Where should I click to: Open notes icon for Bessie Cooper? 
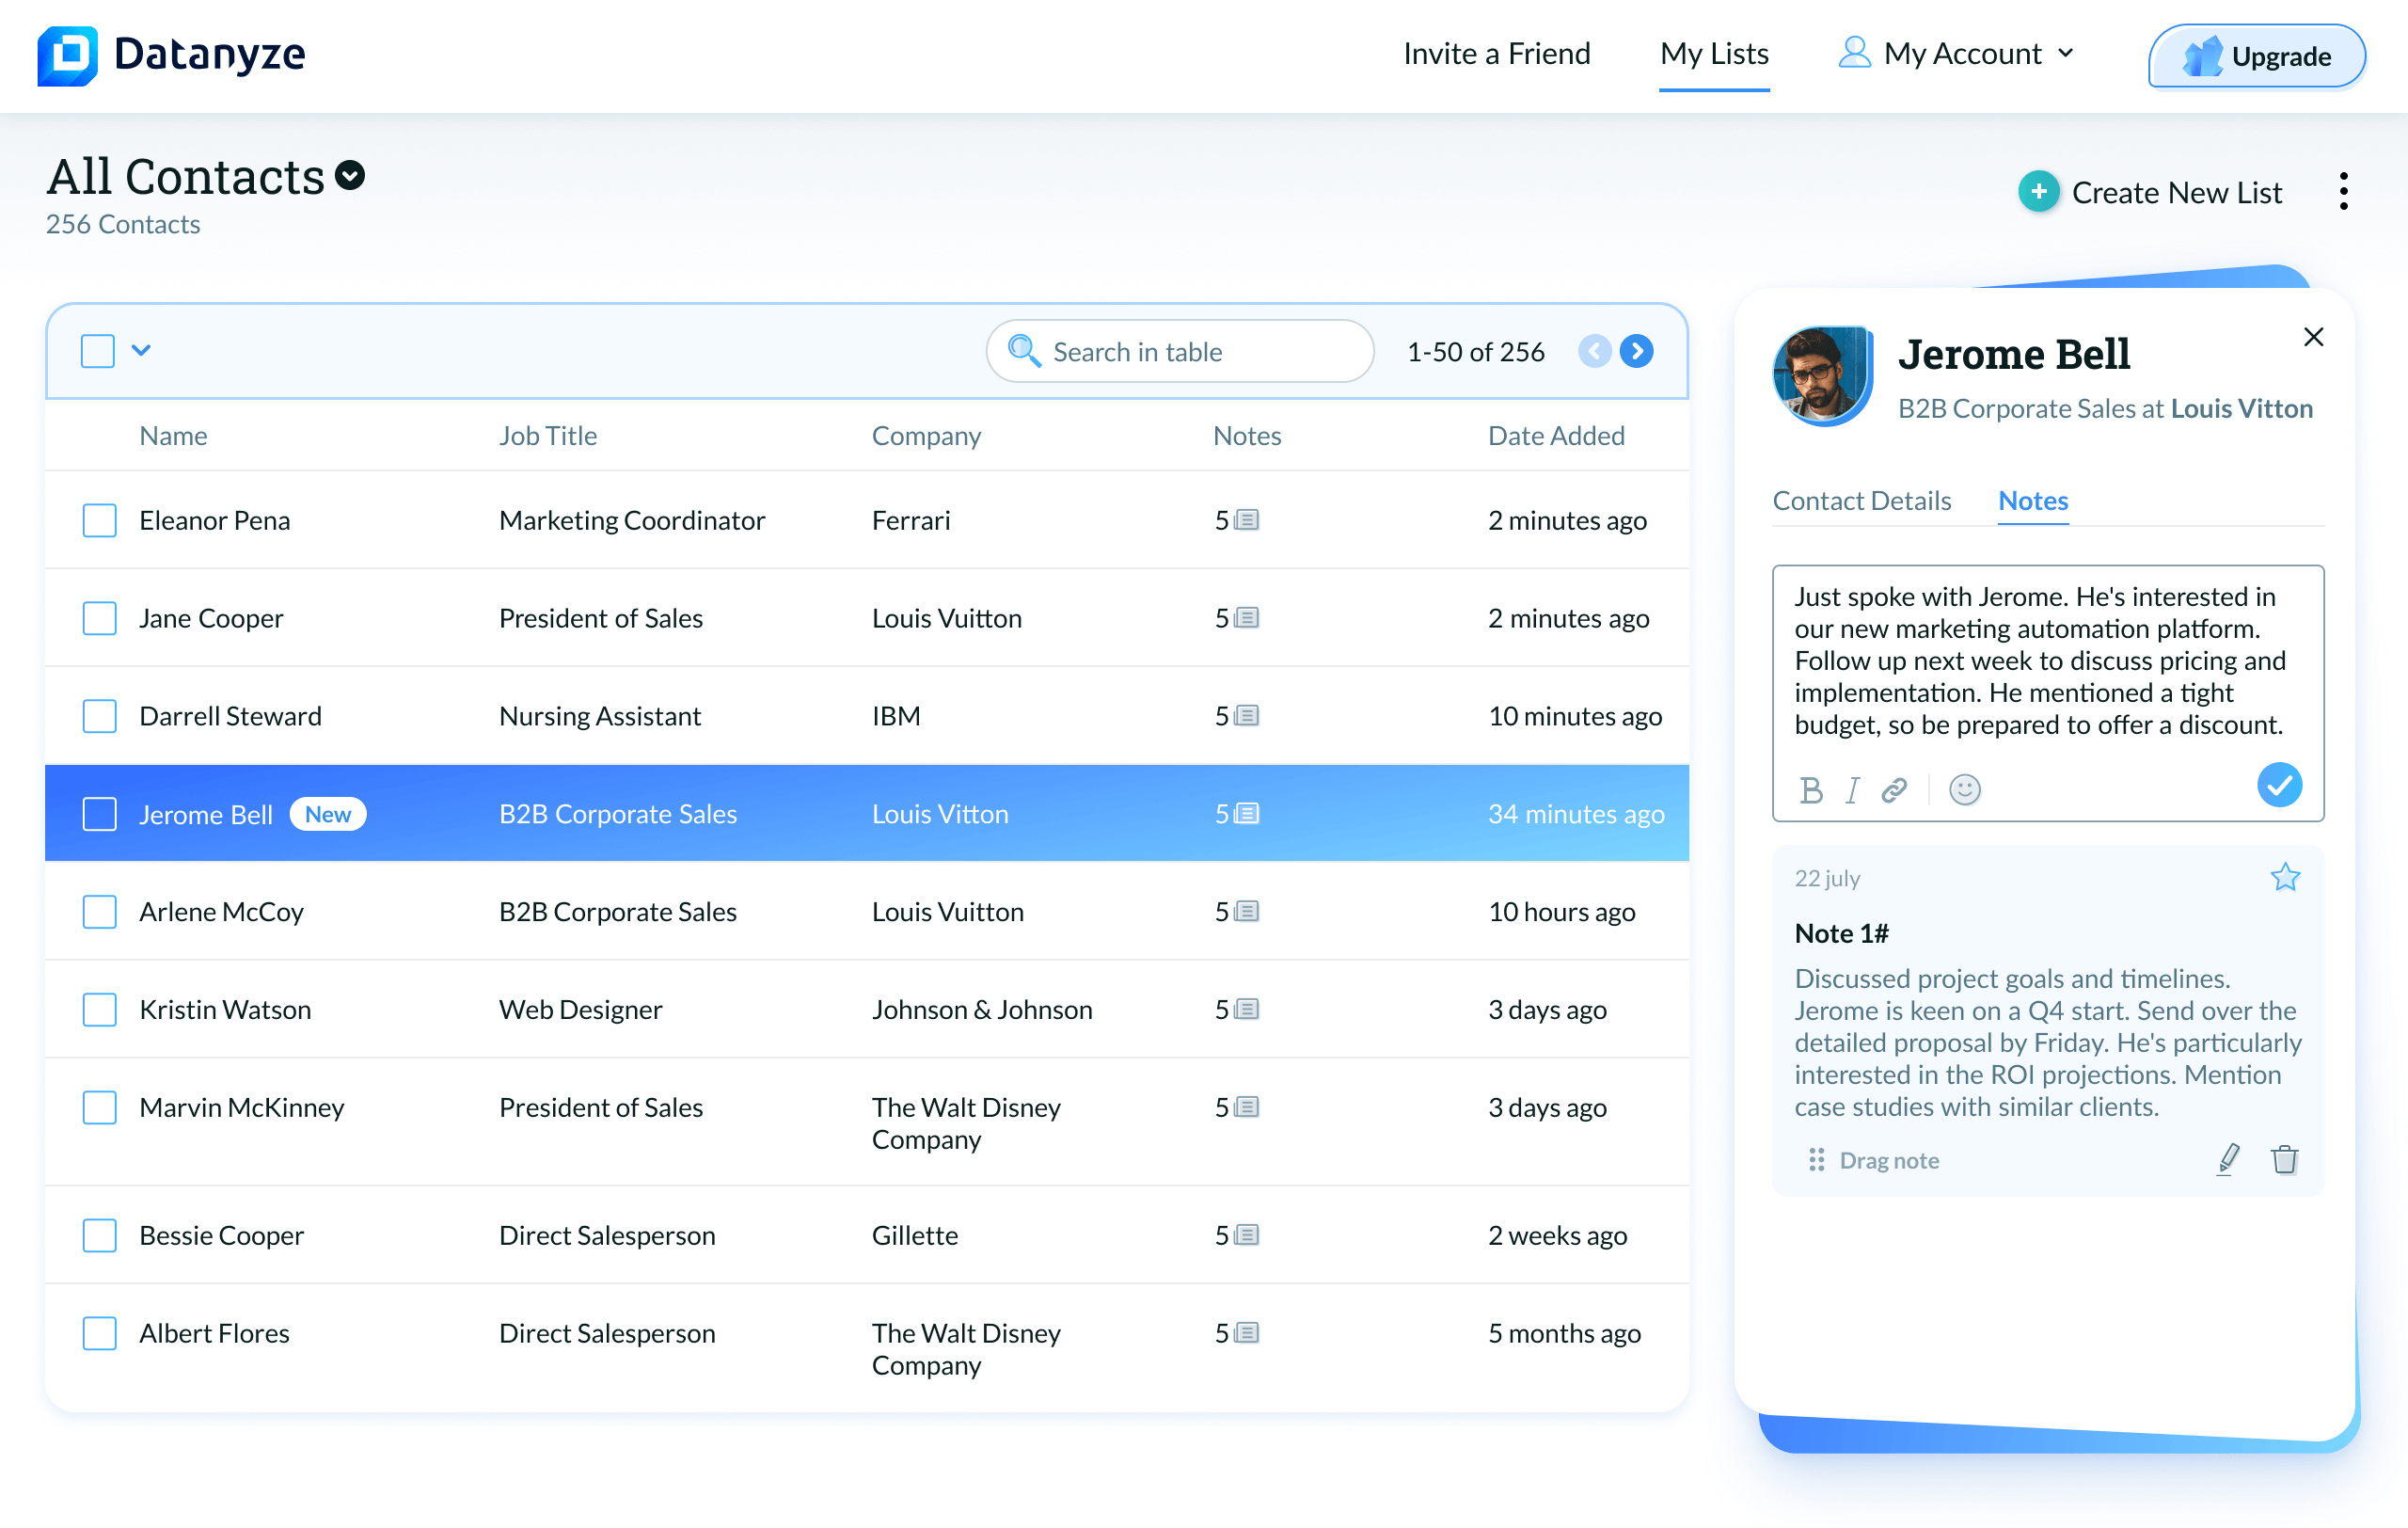(1246, 1236)
